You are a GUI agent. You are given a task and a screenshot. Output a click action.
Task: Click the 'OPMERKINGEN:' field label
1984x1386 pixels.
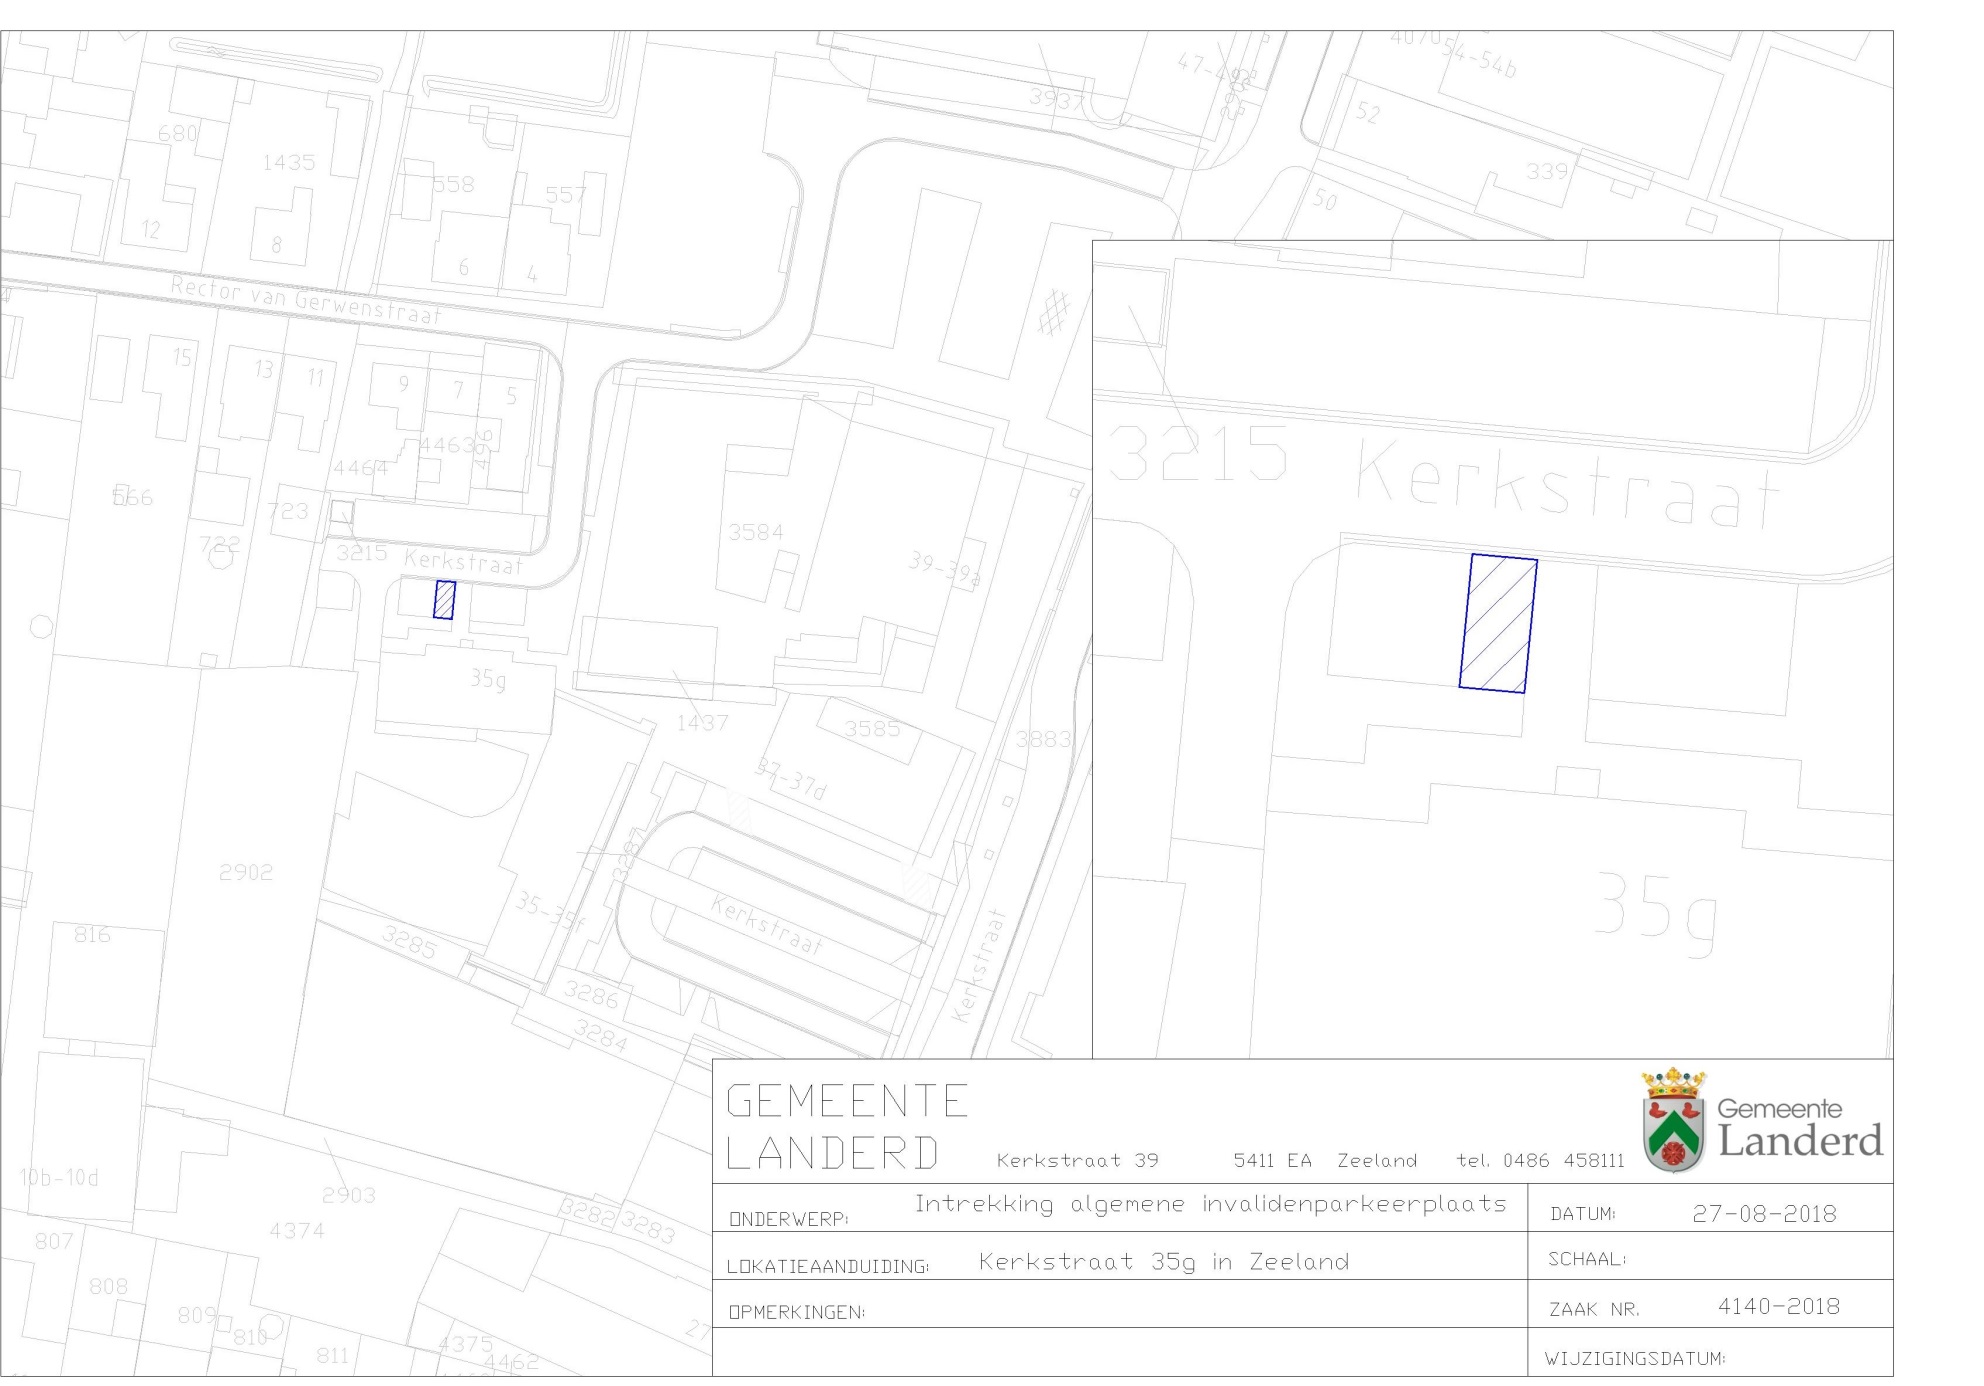797,1313
